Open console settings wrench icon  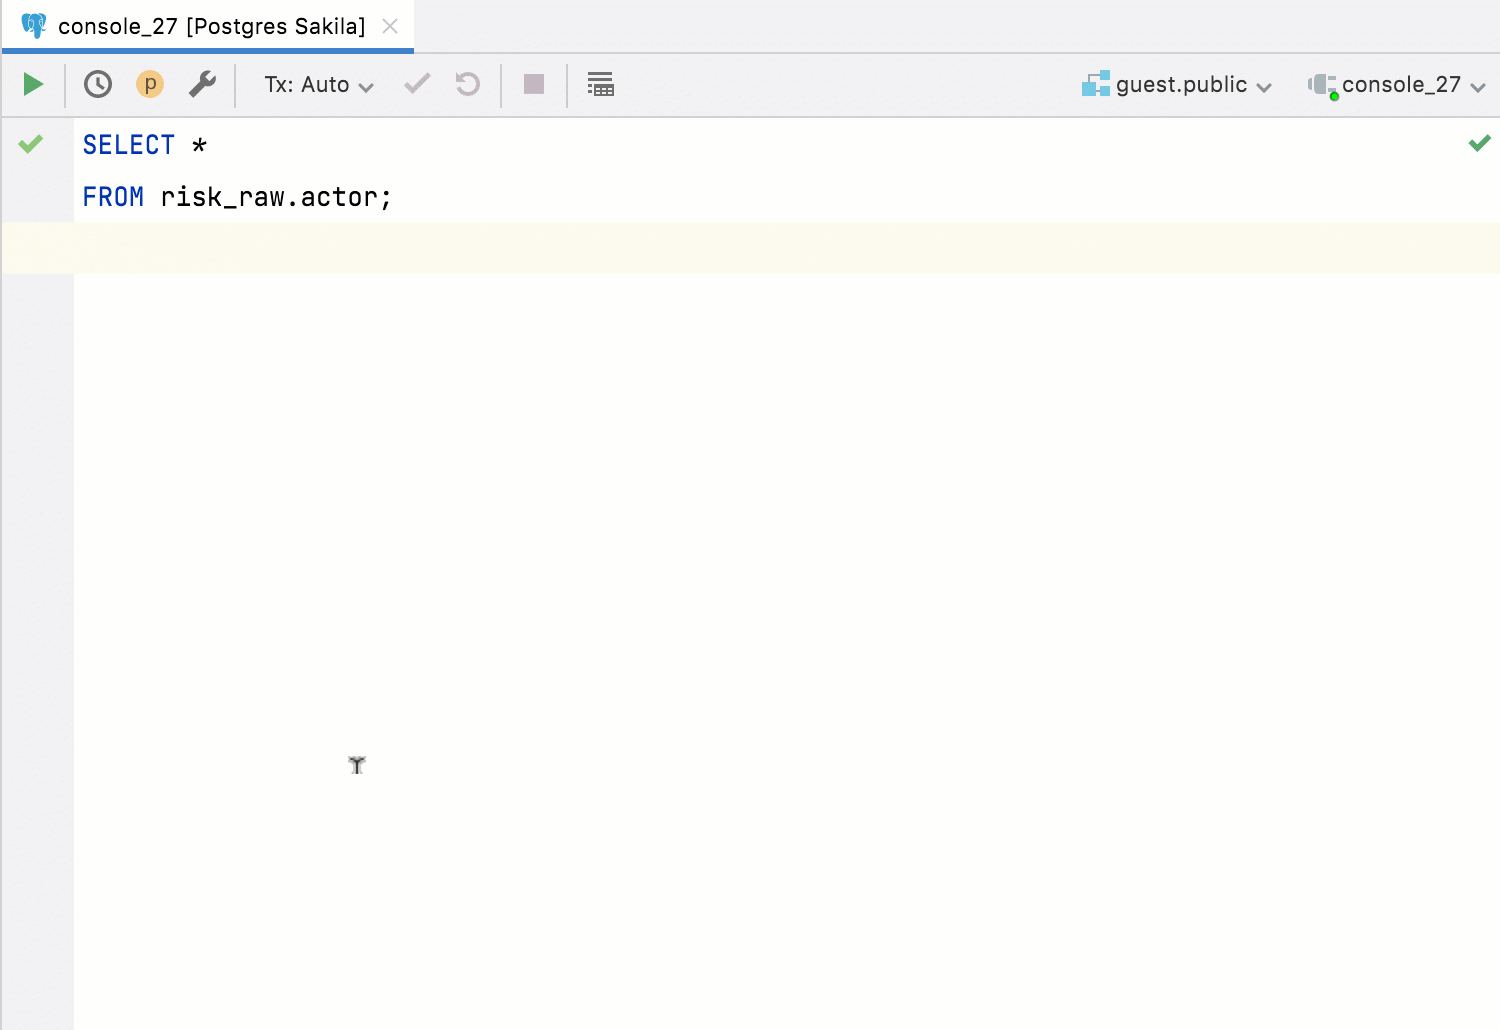click(202, 84)
